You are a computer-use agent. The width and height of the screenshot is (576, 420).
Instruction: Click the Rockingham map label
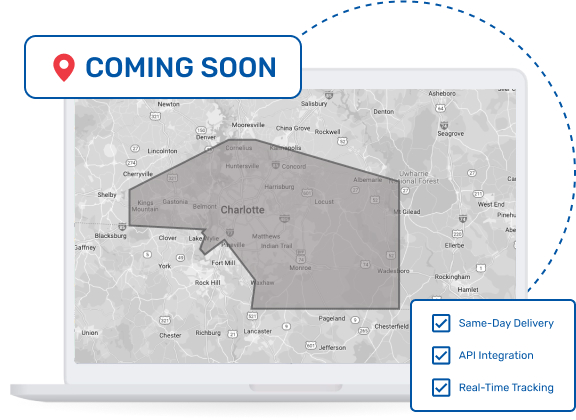coord(452,277)
